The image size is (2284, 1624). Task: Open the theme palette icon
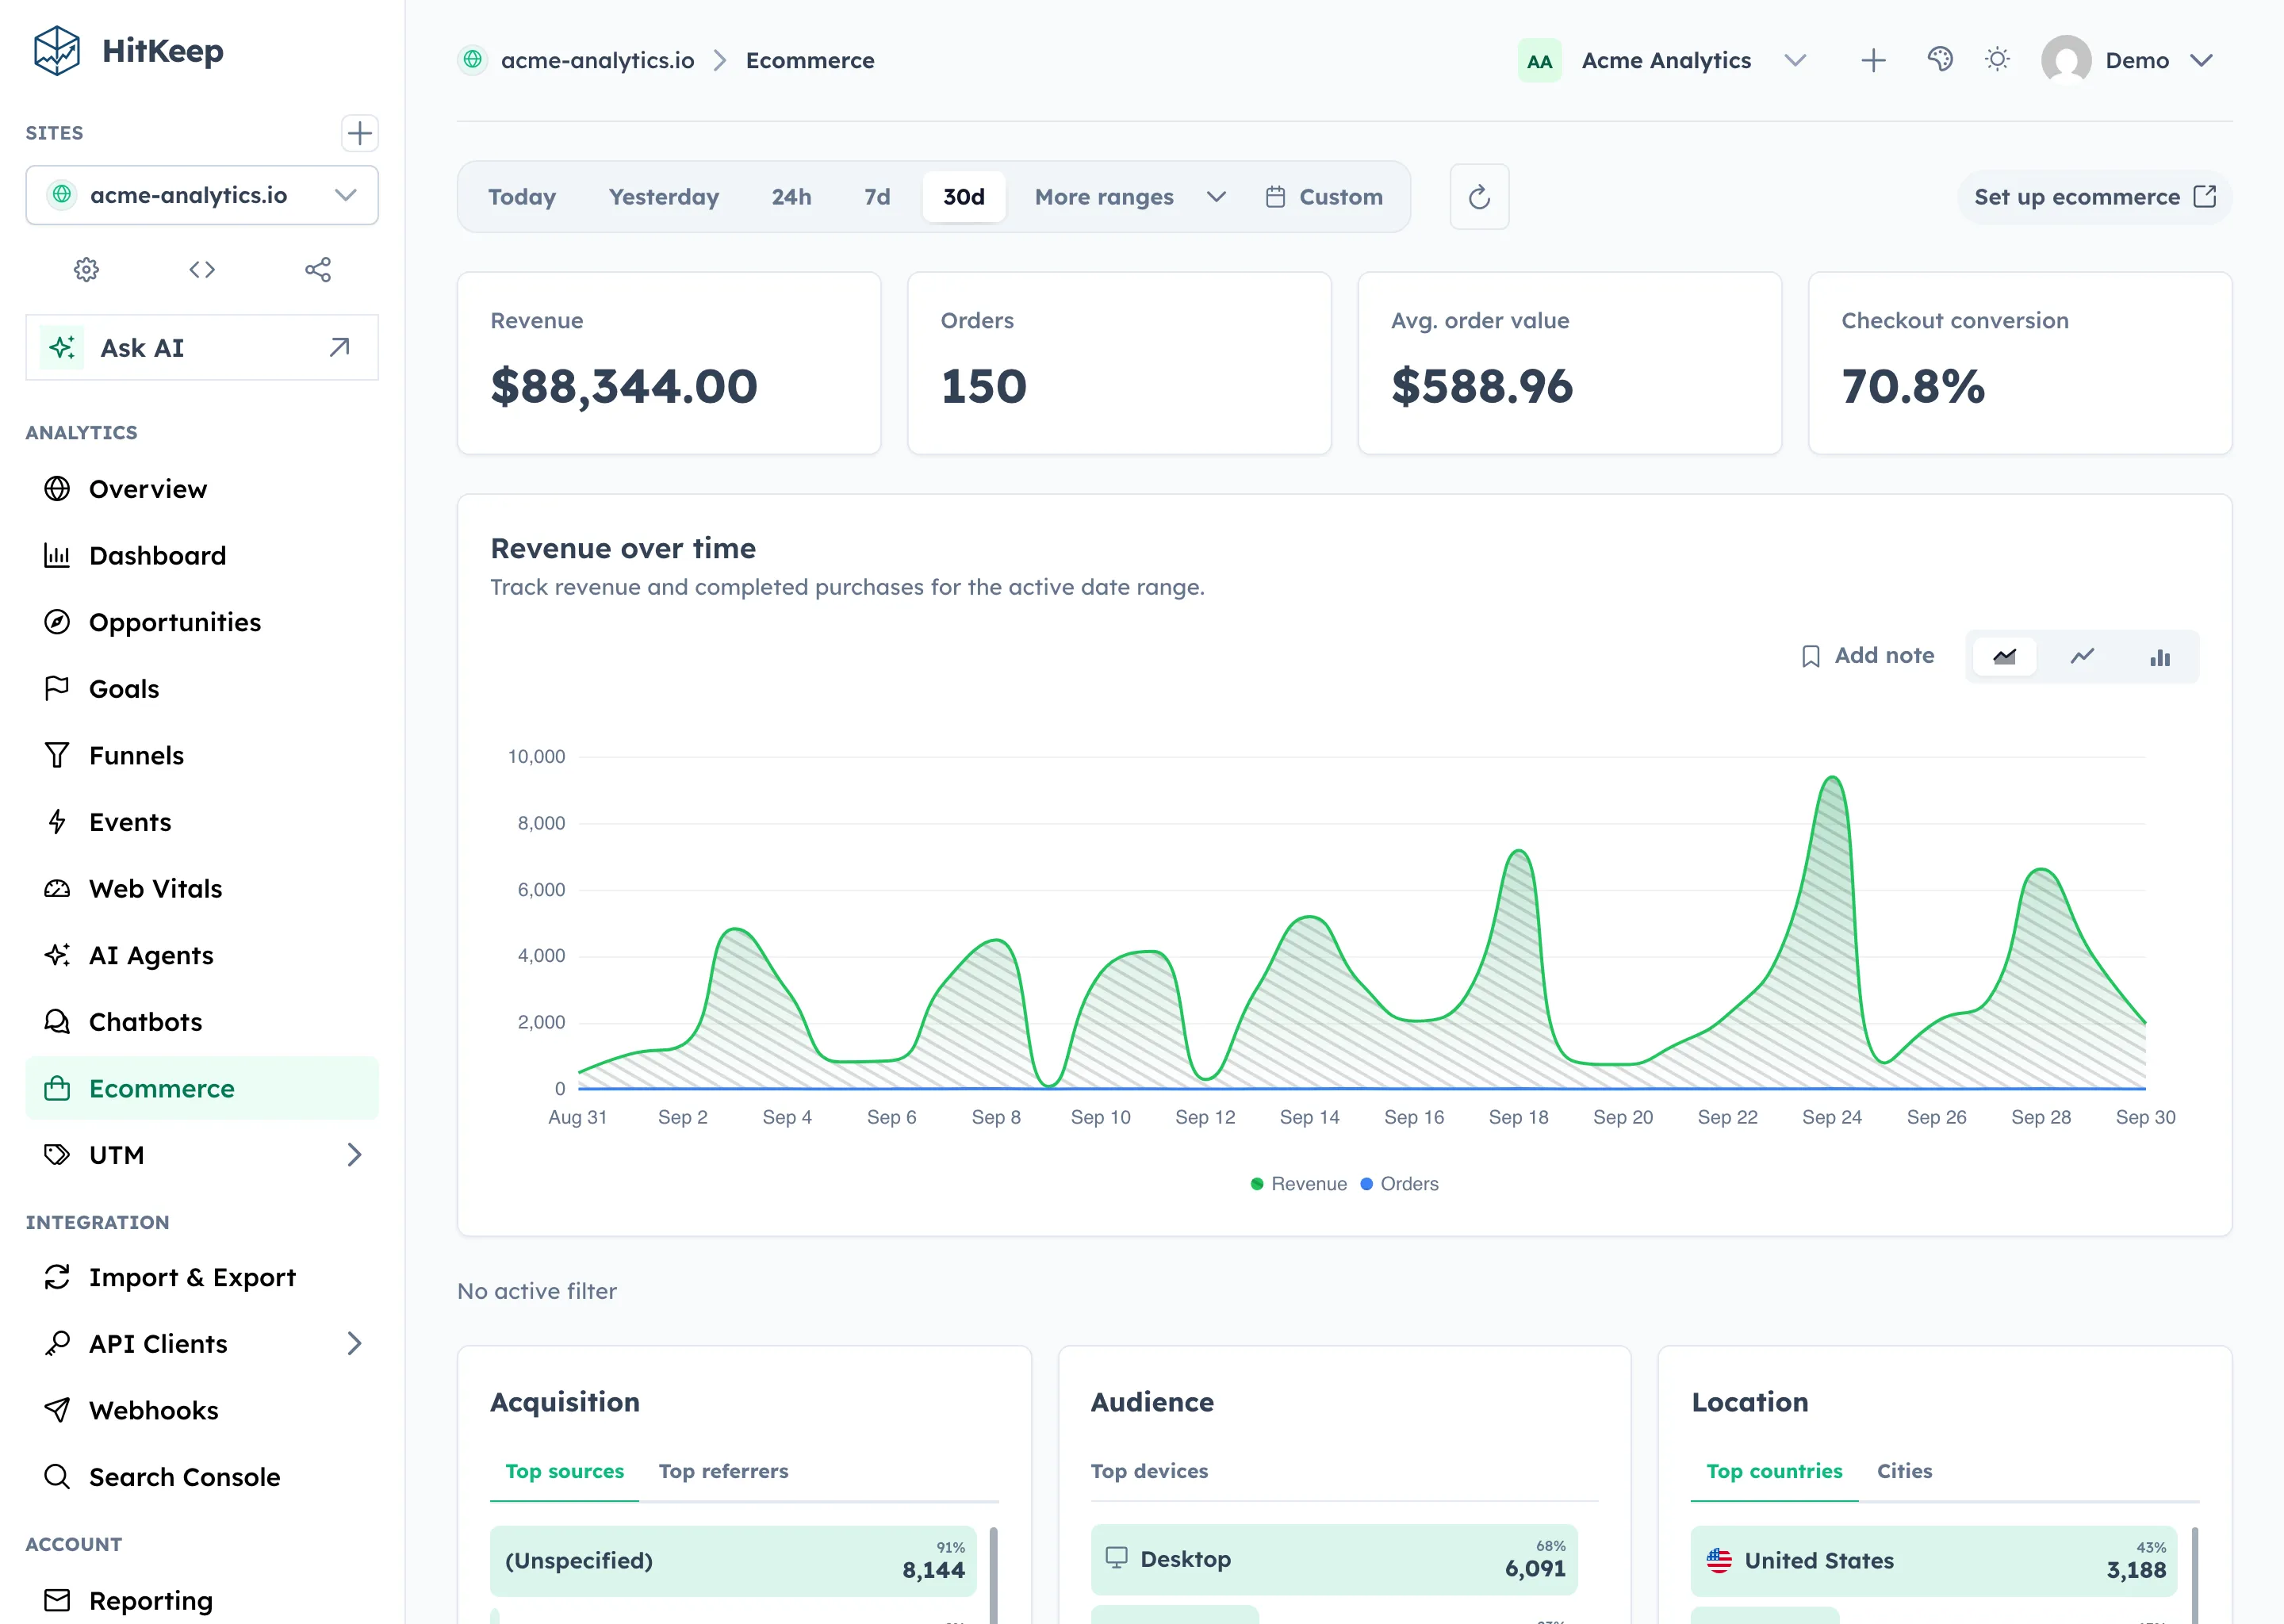tap(1940, 60)
